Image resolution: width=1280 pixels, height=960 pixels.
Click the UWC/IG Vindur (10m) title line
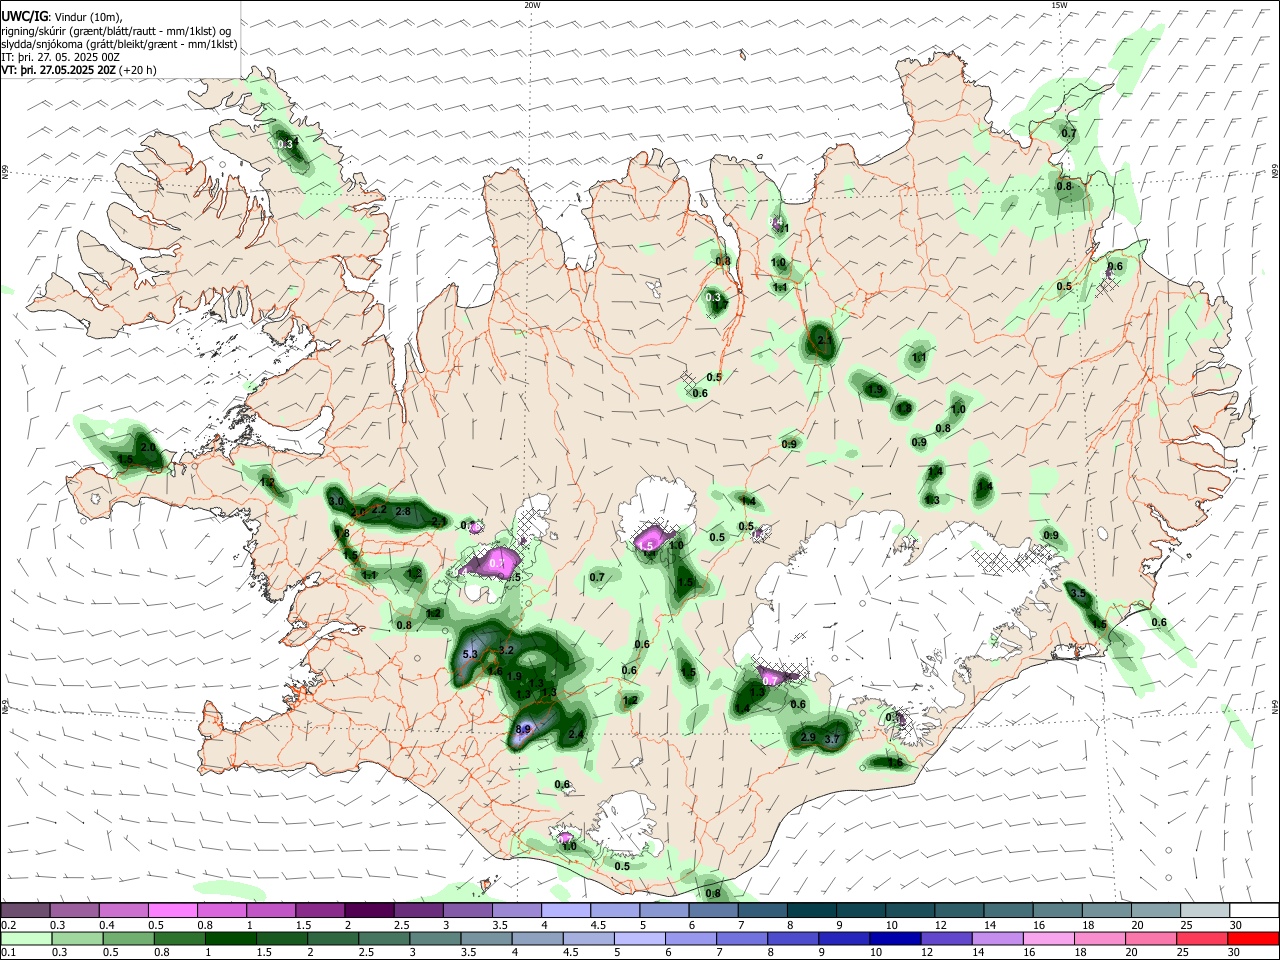coord(62,17)
